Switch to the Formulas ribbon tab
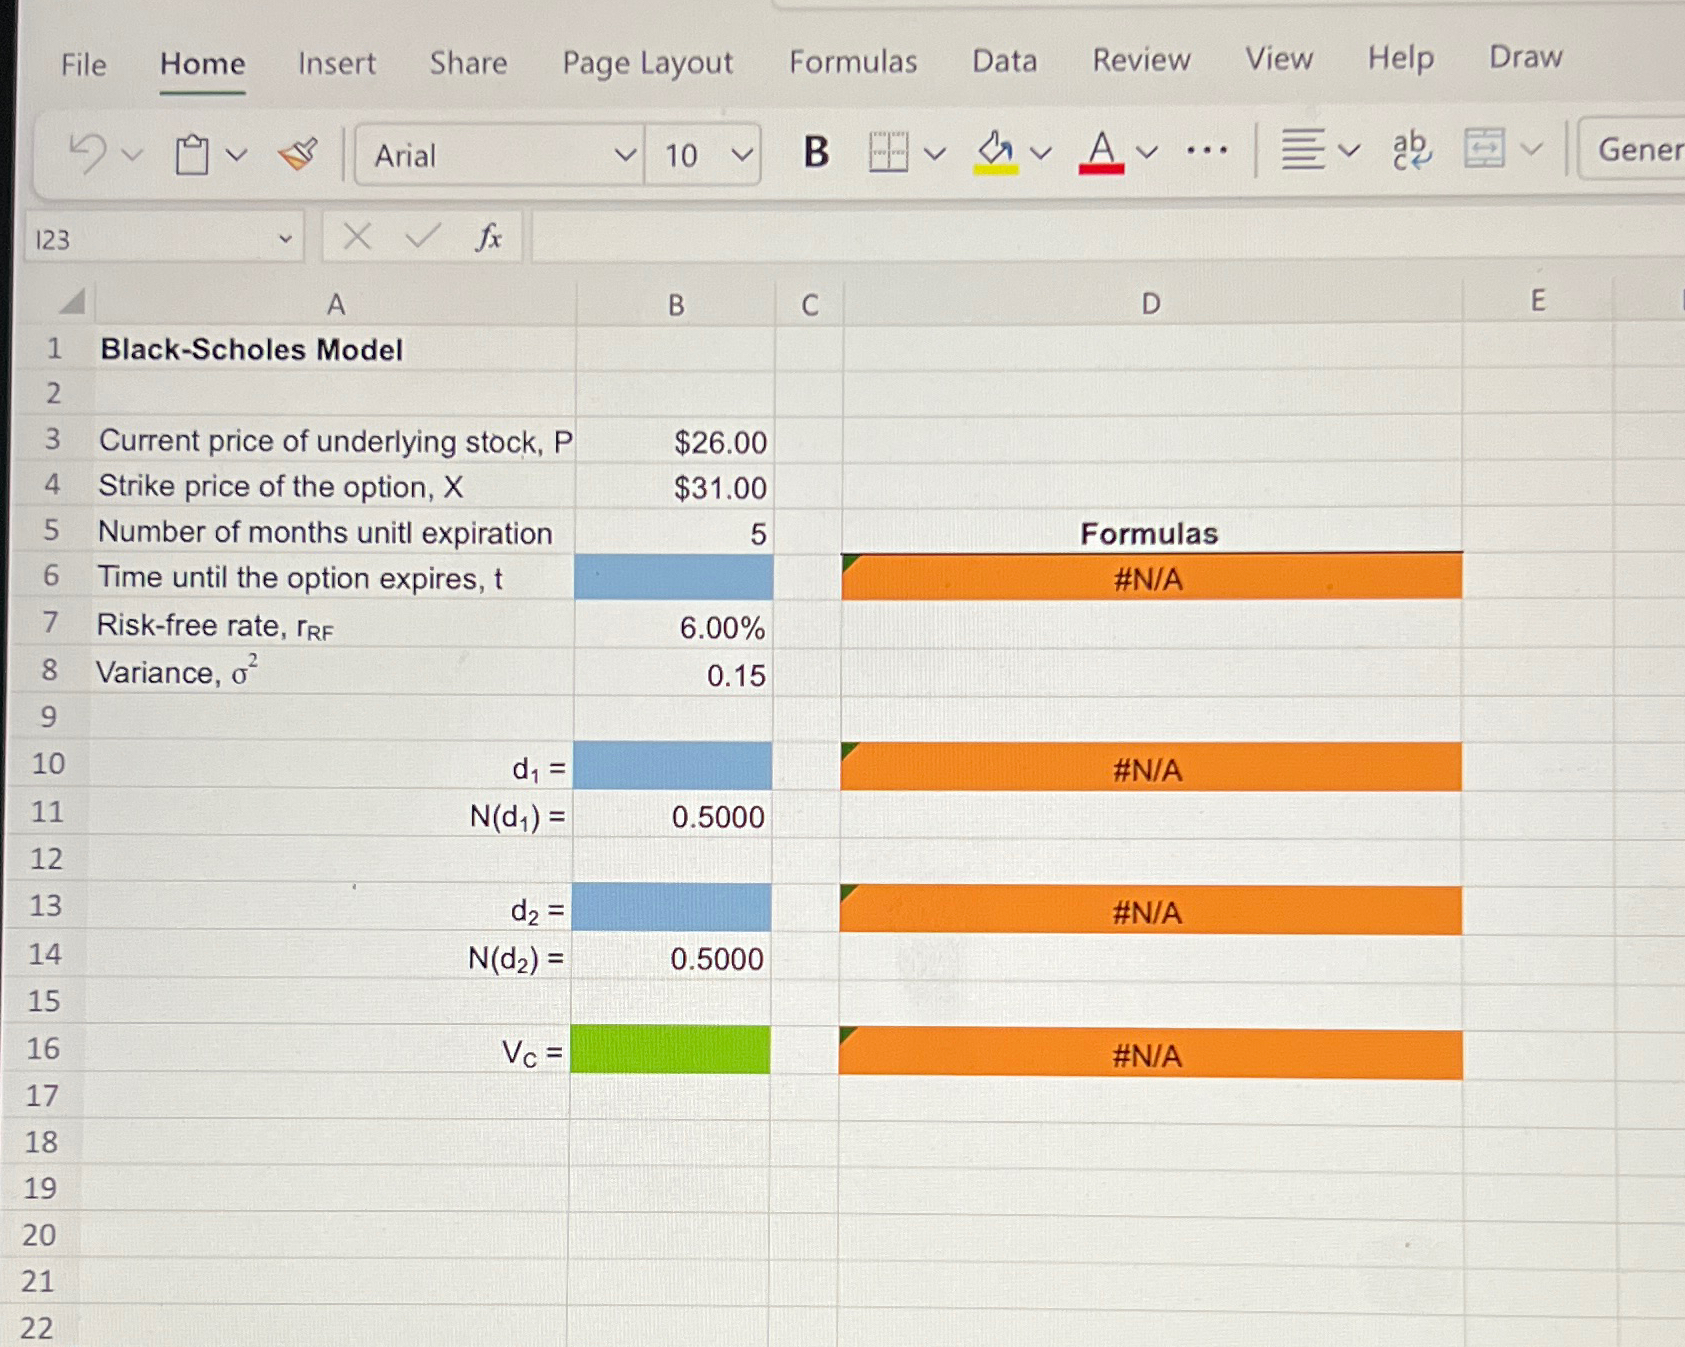The width and height of the screenshot is (1685, 1347). [853, 60]
